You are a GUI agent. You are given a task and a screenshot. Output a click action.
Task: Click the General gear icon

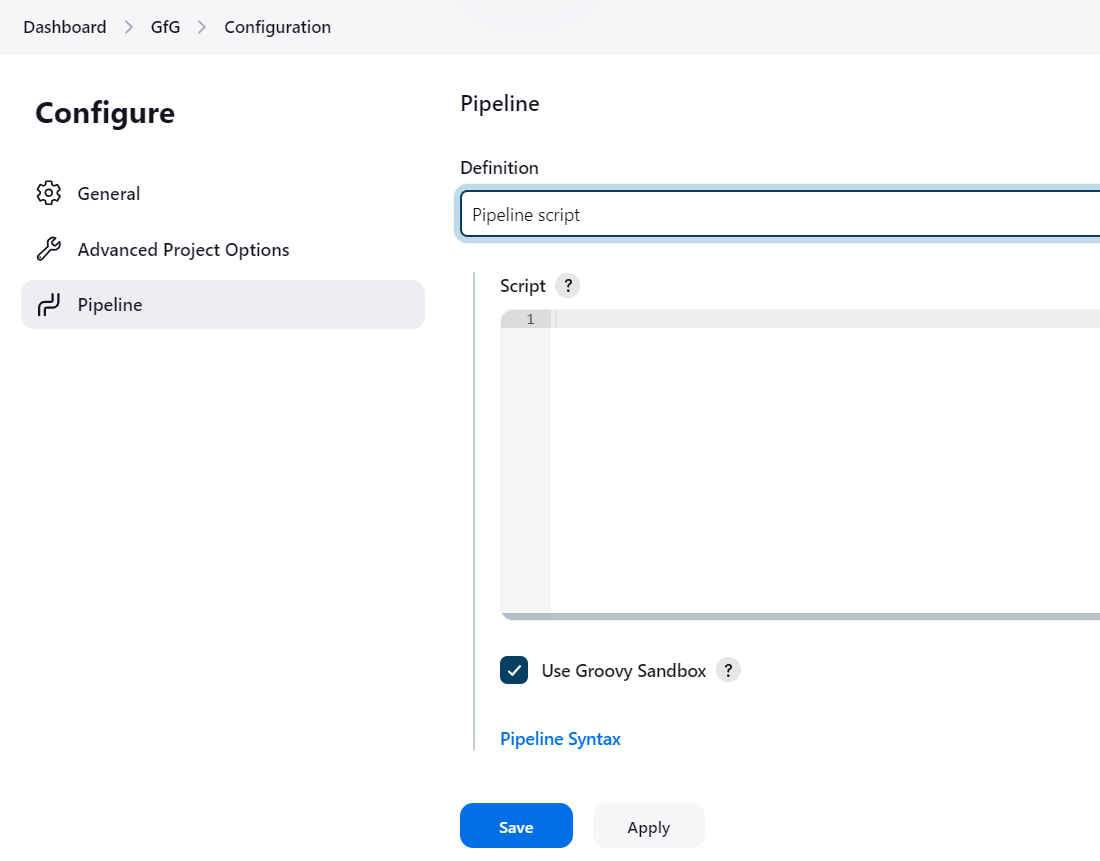(48, 193)
